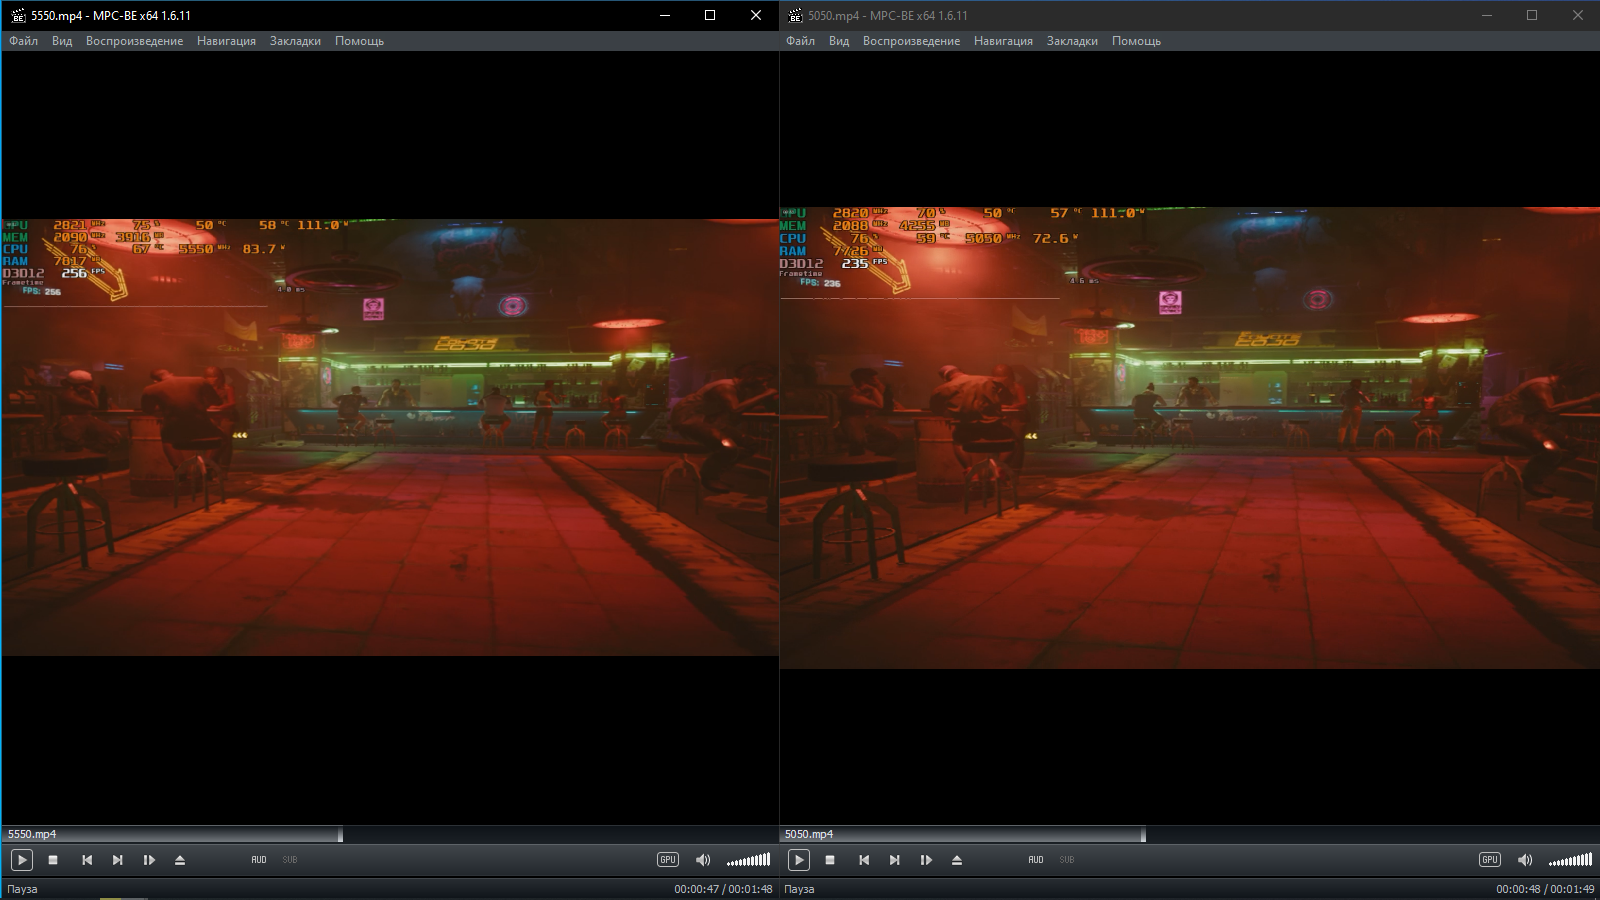Skip to next file in 5550.mp4 player
1600x900 pixels.
117,860
